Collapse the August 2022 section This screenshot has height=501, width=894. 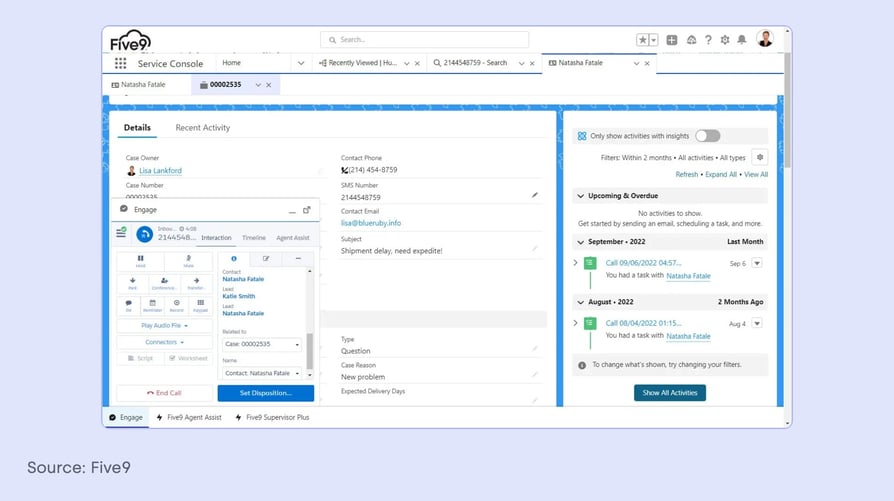580,302
